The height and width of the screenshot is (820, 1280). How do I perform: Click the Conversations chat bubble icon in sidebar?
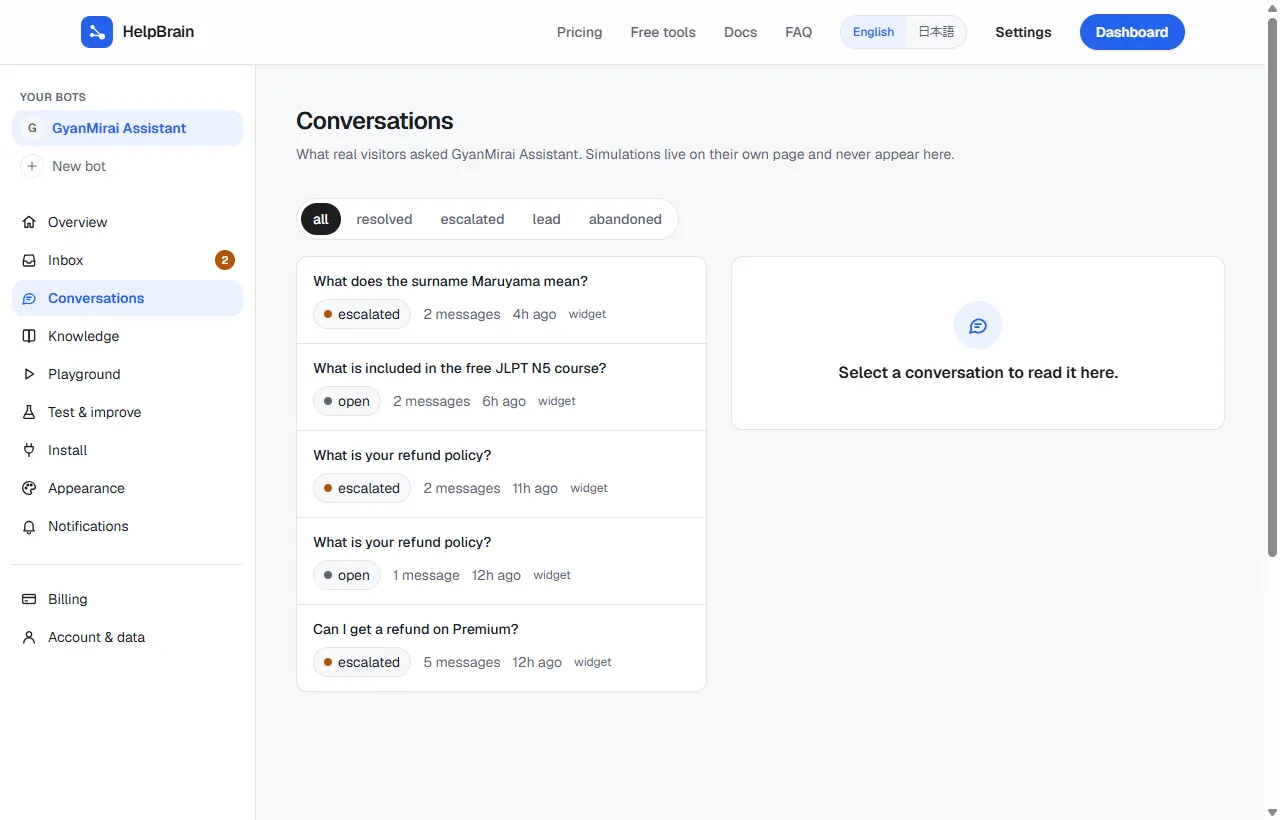tap(29, 298)
